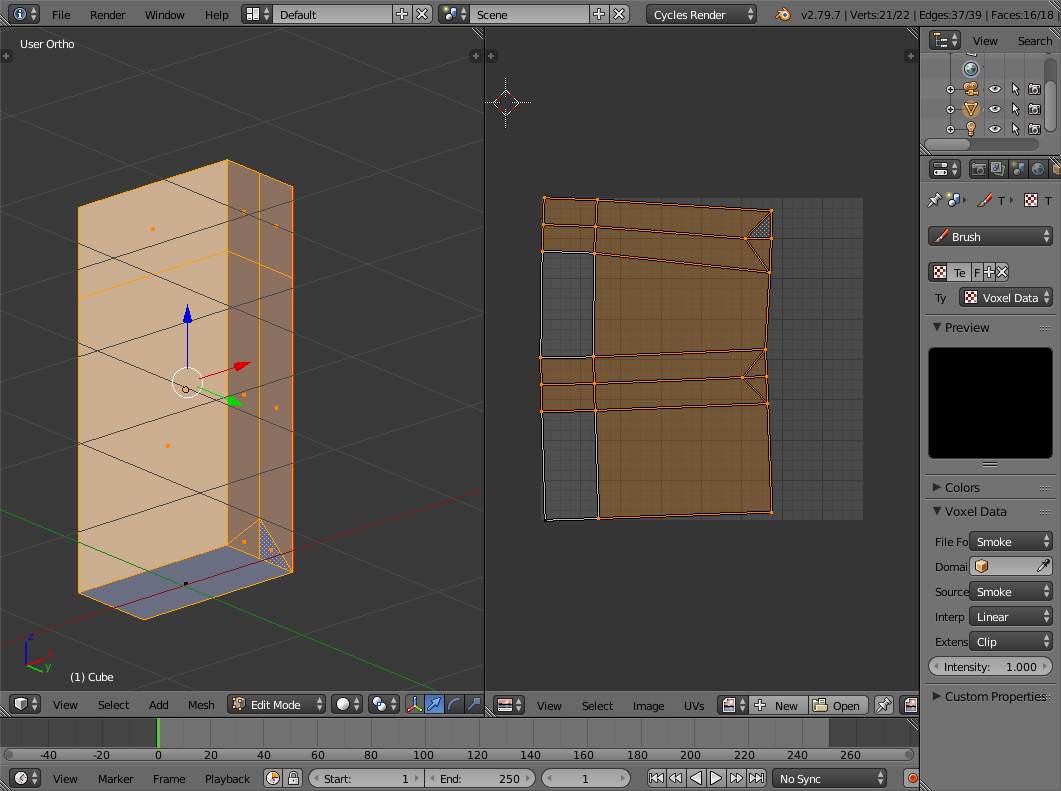Screen dimensions: 1061x791
Task: Open the 3D View editor type selector
Action: (26, 704)
